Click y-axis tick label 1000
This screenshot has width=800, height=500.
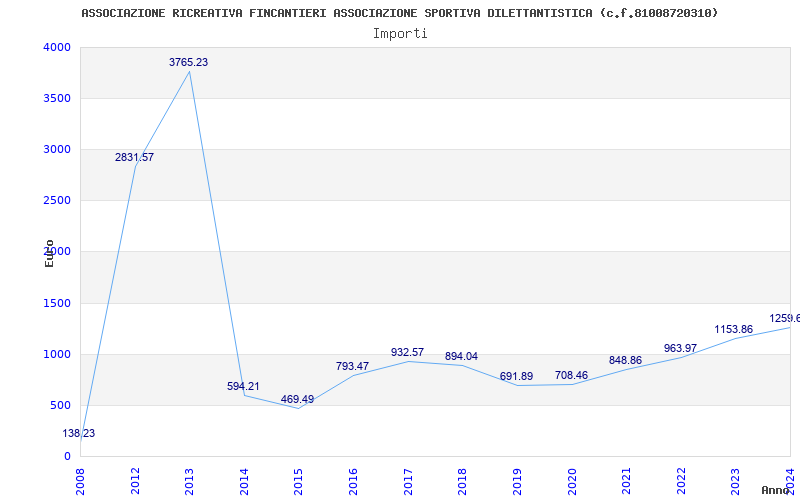tap(57, 355)
